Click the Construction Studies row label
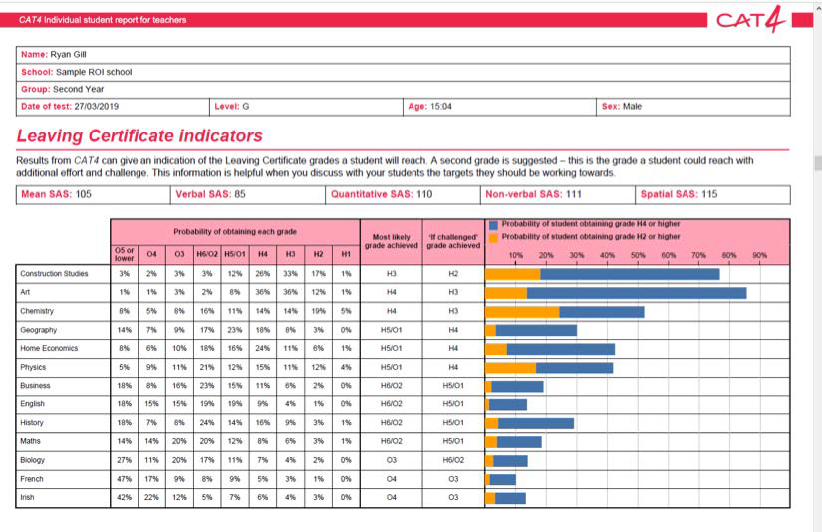This screenshot has width=822, height=532. coord(54,274)
